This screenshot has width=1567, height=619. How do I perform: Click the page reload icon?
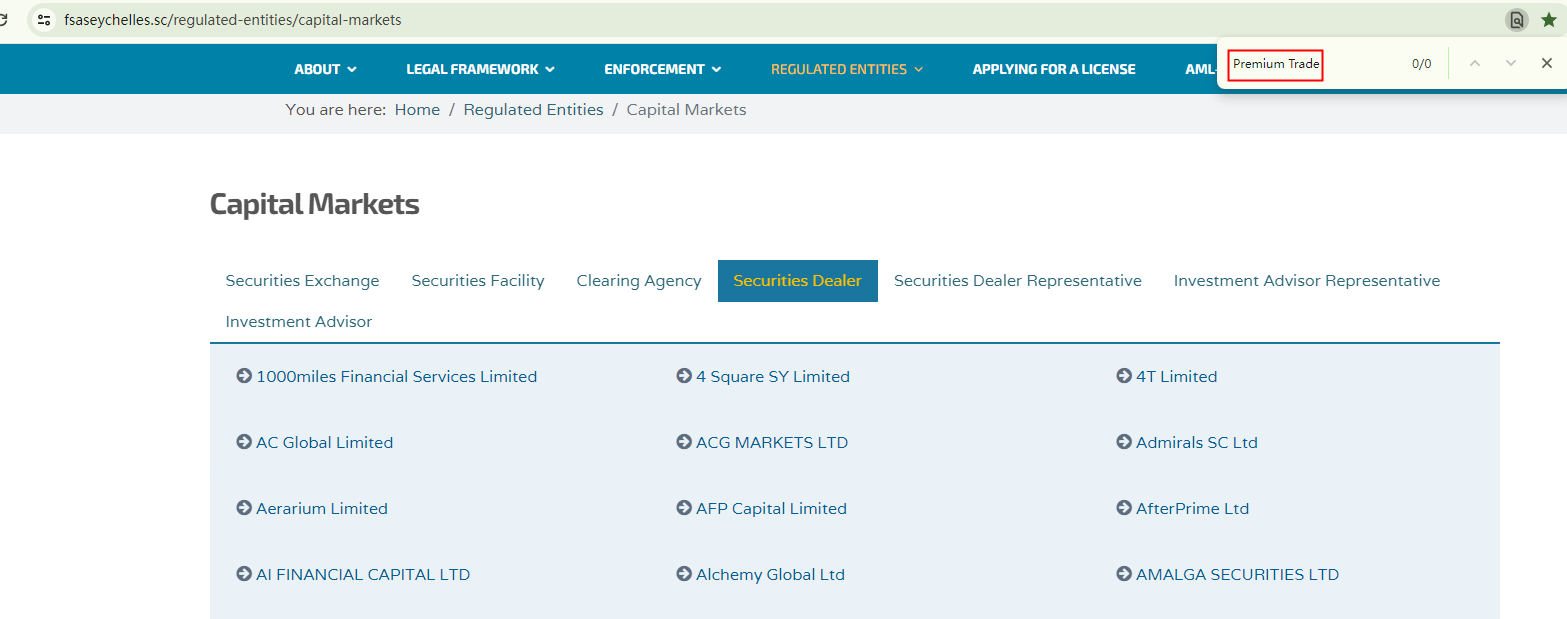[4, 19]
